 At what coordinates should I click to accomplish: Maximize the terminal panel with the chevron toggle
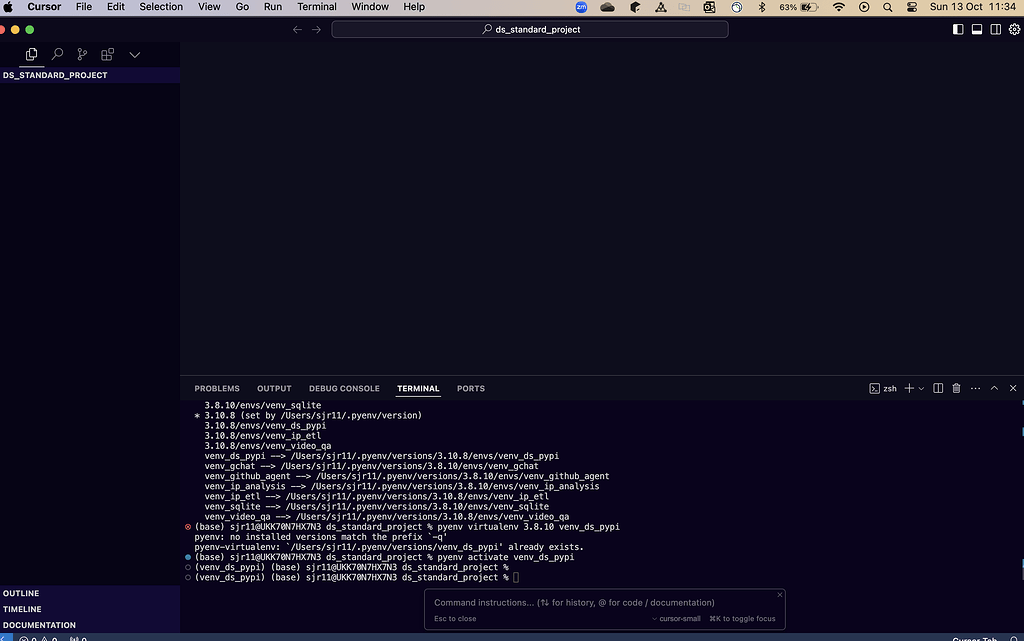click(994, 388)
